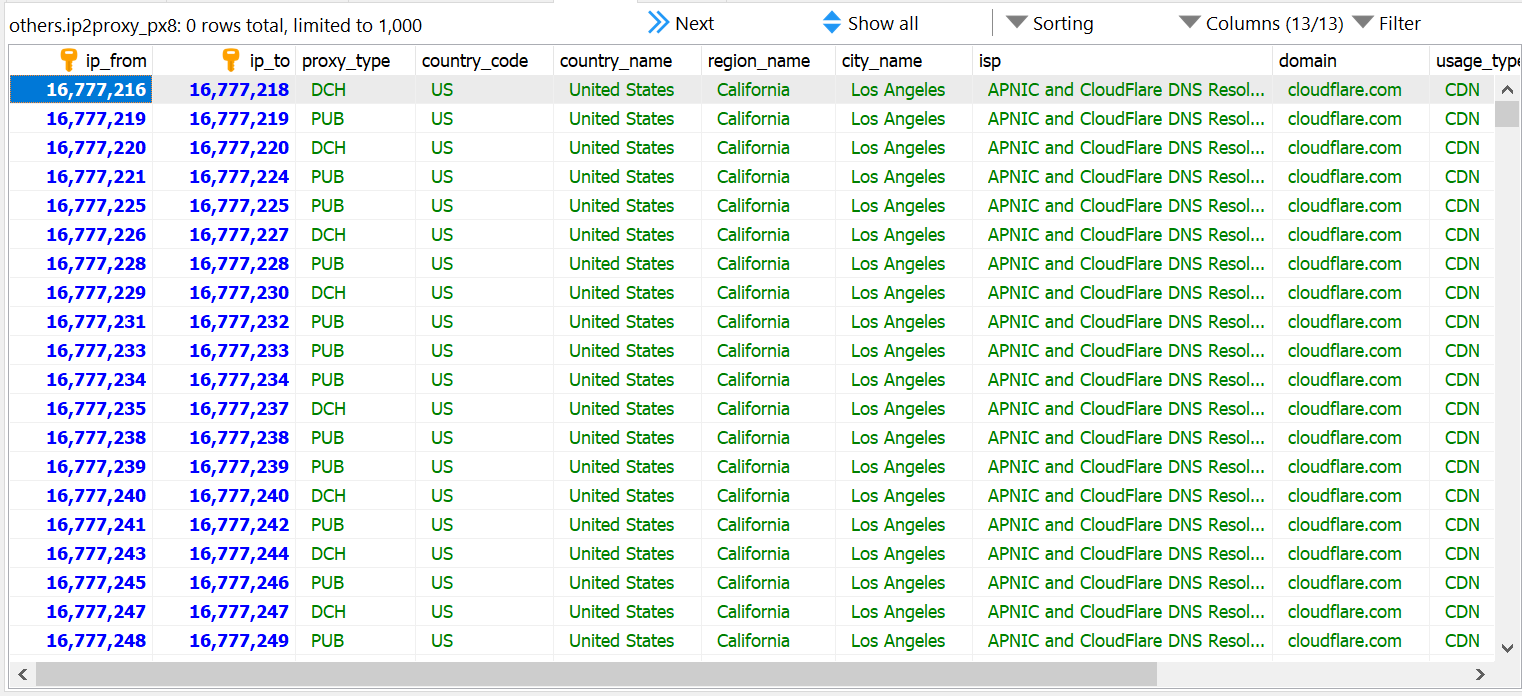Click the vertical scrollbar thumb
This screenshot has height=696, width=1522.
point(1507,114)
